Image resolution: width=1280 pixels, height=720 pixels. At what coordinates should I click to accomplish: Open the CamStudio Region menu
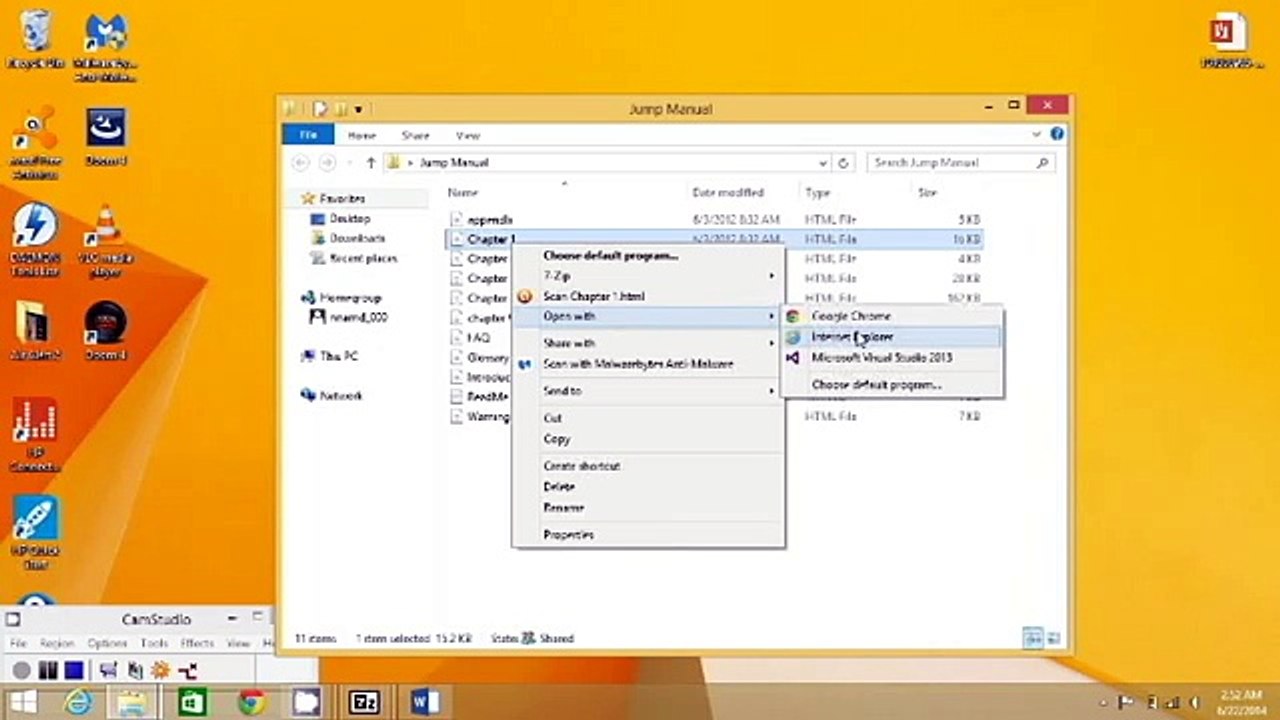tap(57, 644)
